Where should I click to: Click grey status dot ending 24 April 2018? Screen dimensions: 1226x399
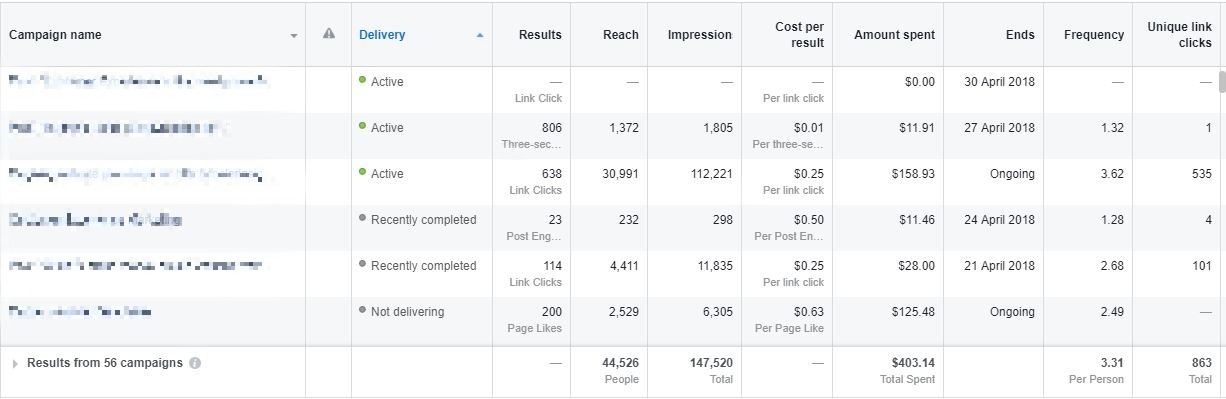(x=362, y=218)
